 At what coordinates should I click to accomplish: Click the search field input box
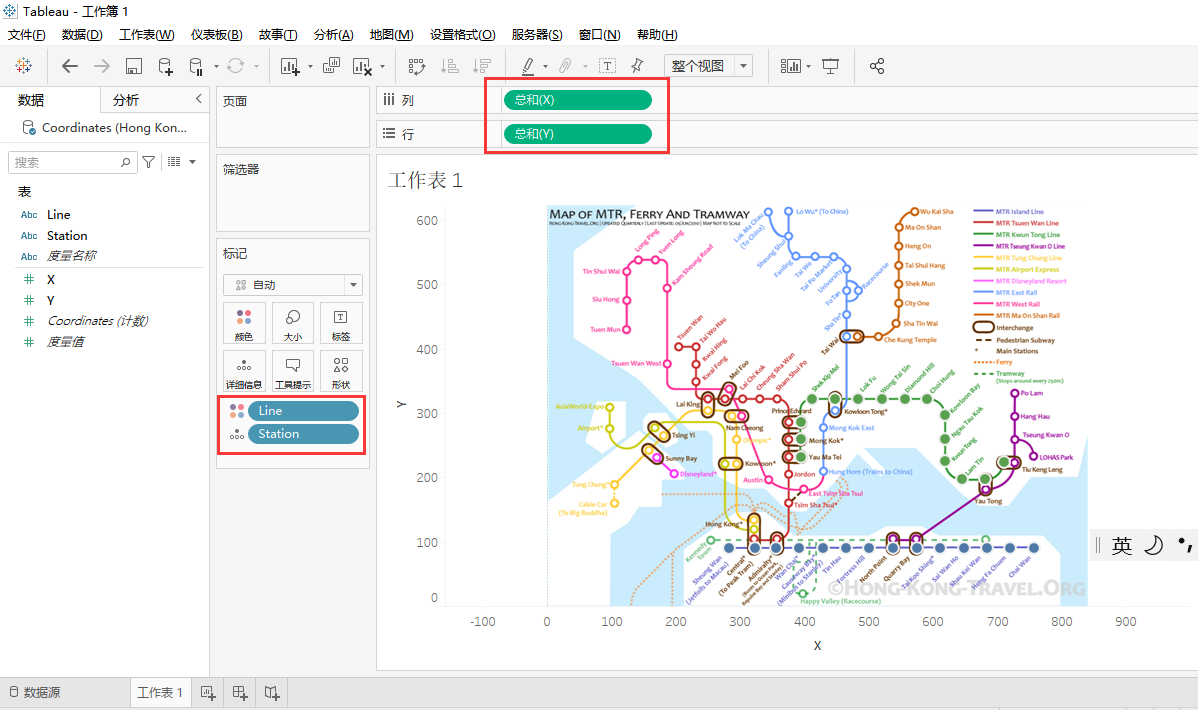pyautogui.click(x=73, y=162)
